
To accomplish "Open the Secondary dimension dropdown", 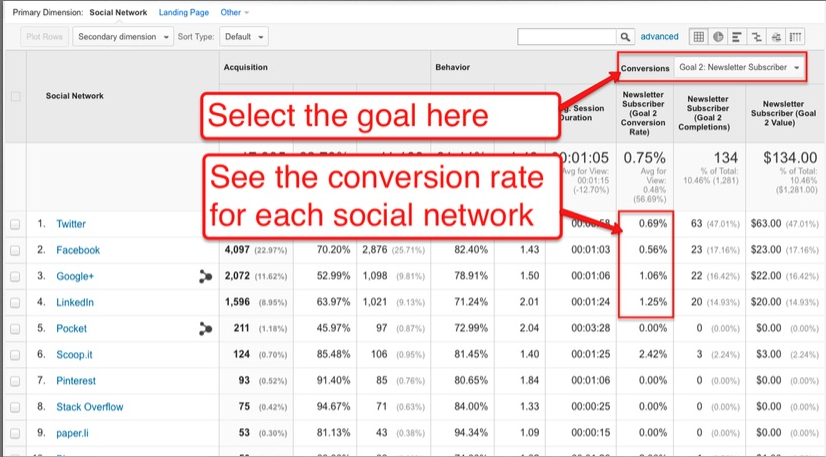I will pyautogui.click(x=123, y=37).
